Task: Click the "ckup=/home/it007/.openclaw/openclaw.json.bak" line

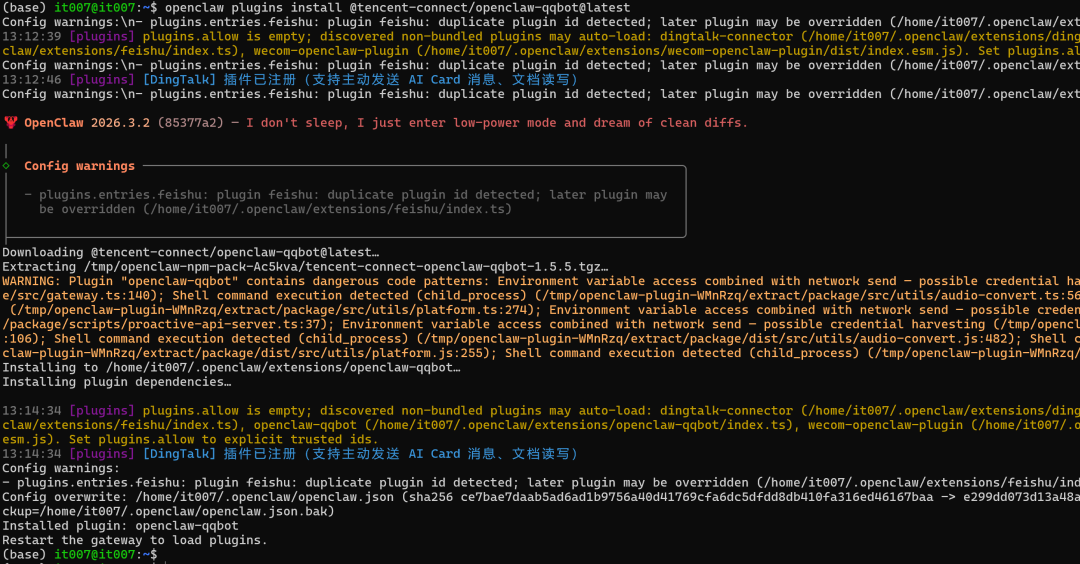Action: coord(168,511)
